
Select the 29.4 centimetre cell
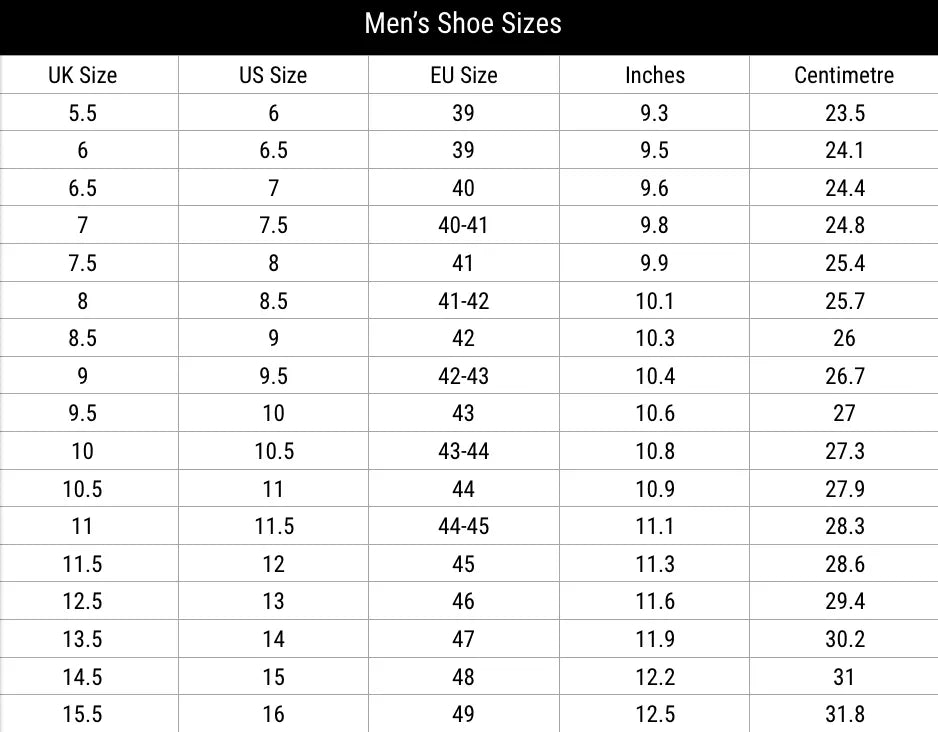pyautogui.click(x=844, y=601)
